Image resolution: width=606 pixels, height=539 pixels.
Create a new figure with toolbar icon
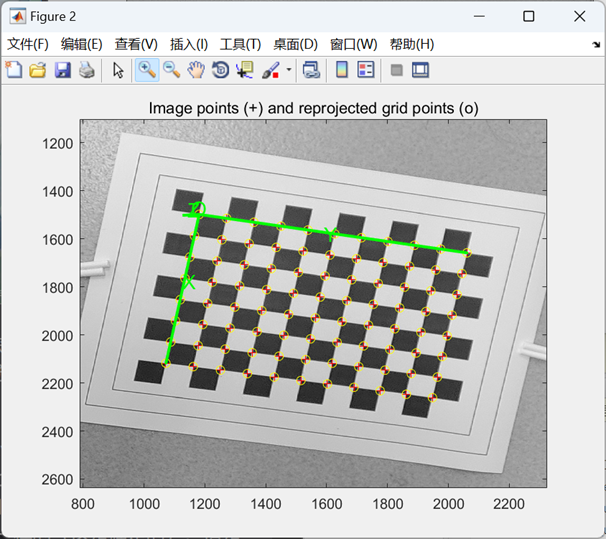tap(14, 70)
